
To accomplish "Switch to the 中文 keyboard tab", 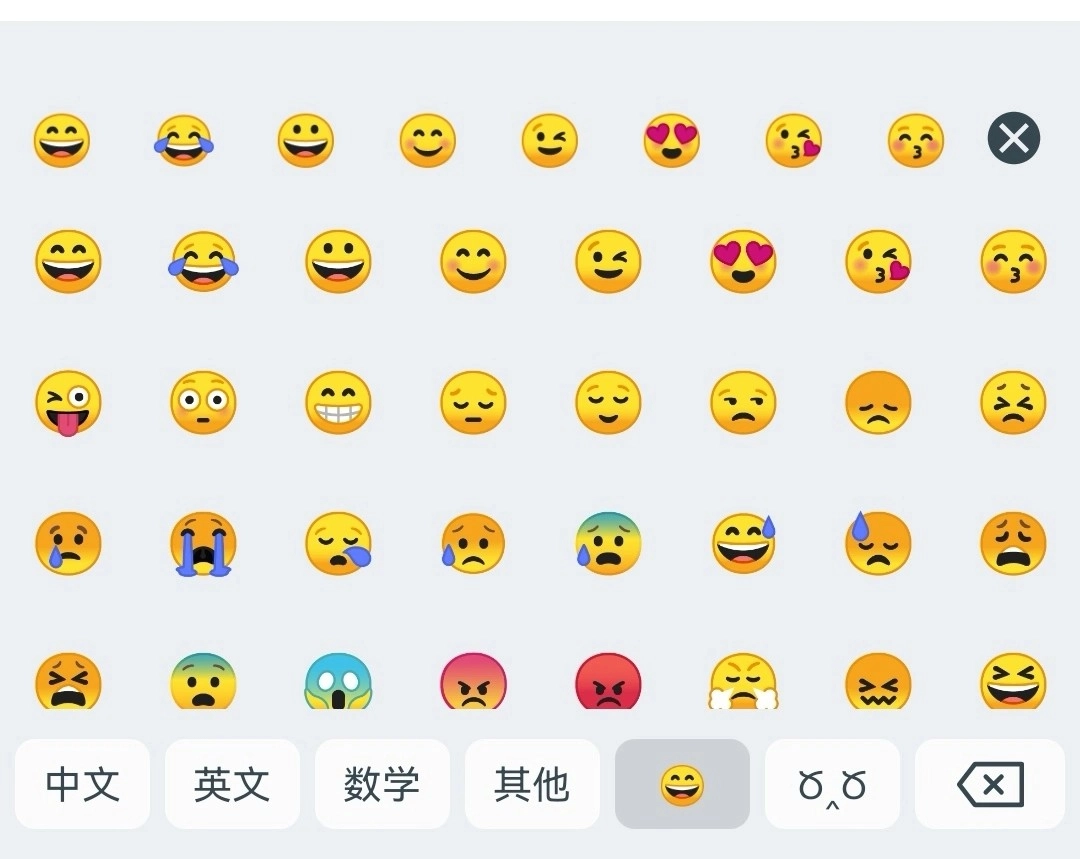I will click(82, 784).
